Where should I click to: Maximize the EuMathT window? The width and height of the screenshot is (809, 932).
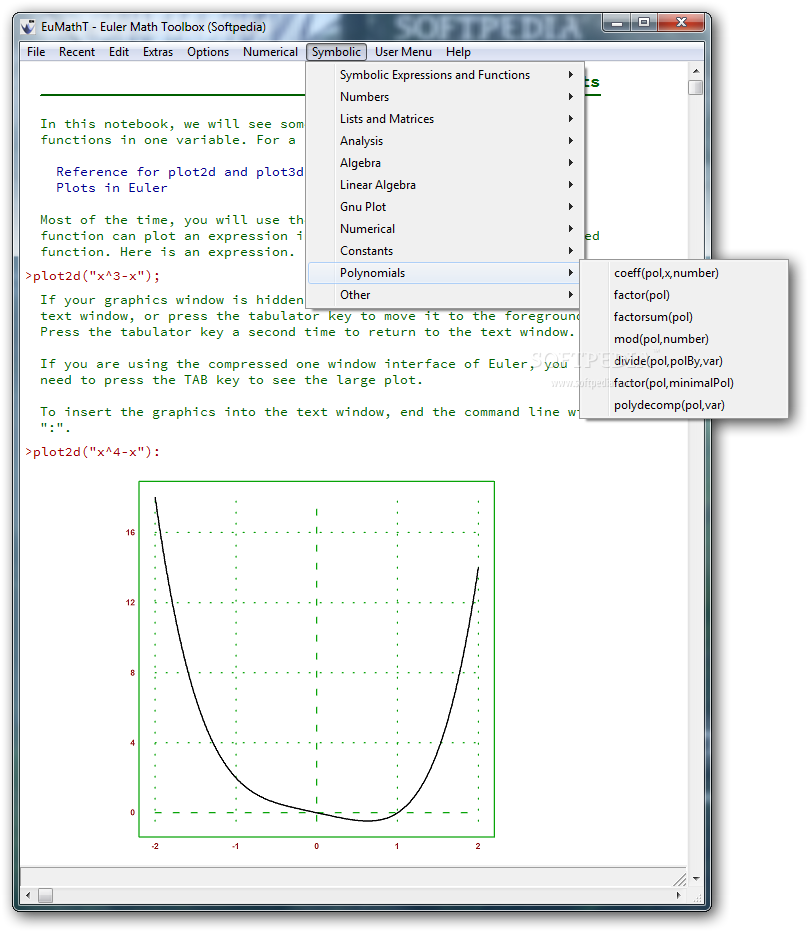point(644,23)
